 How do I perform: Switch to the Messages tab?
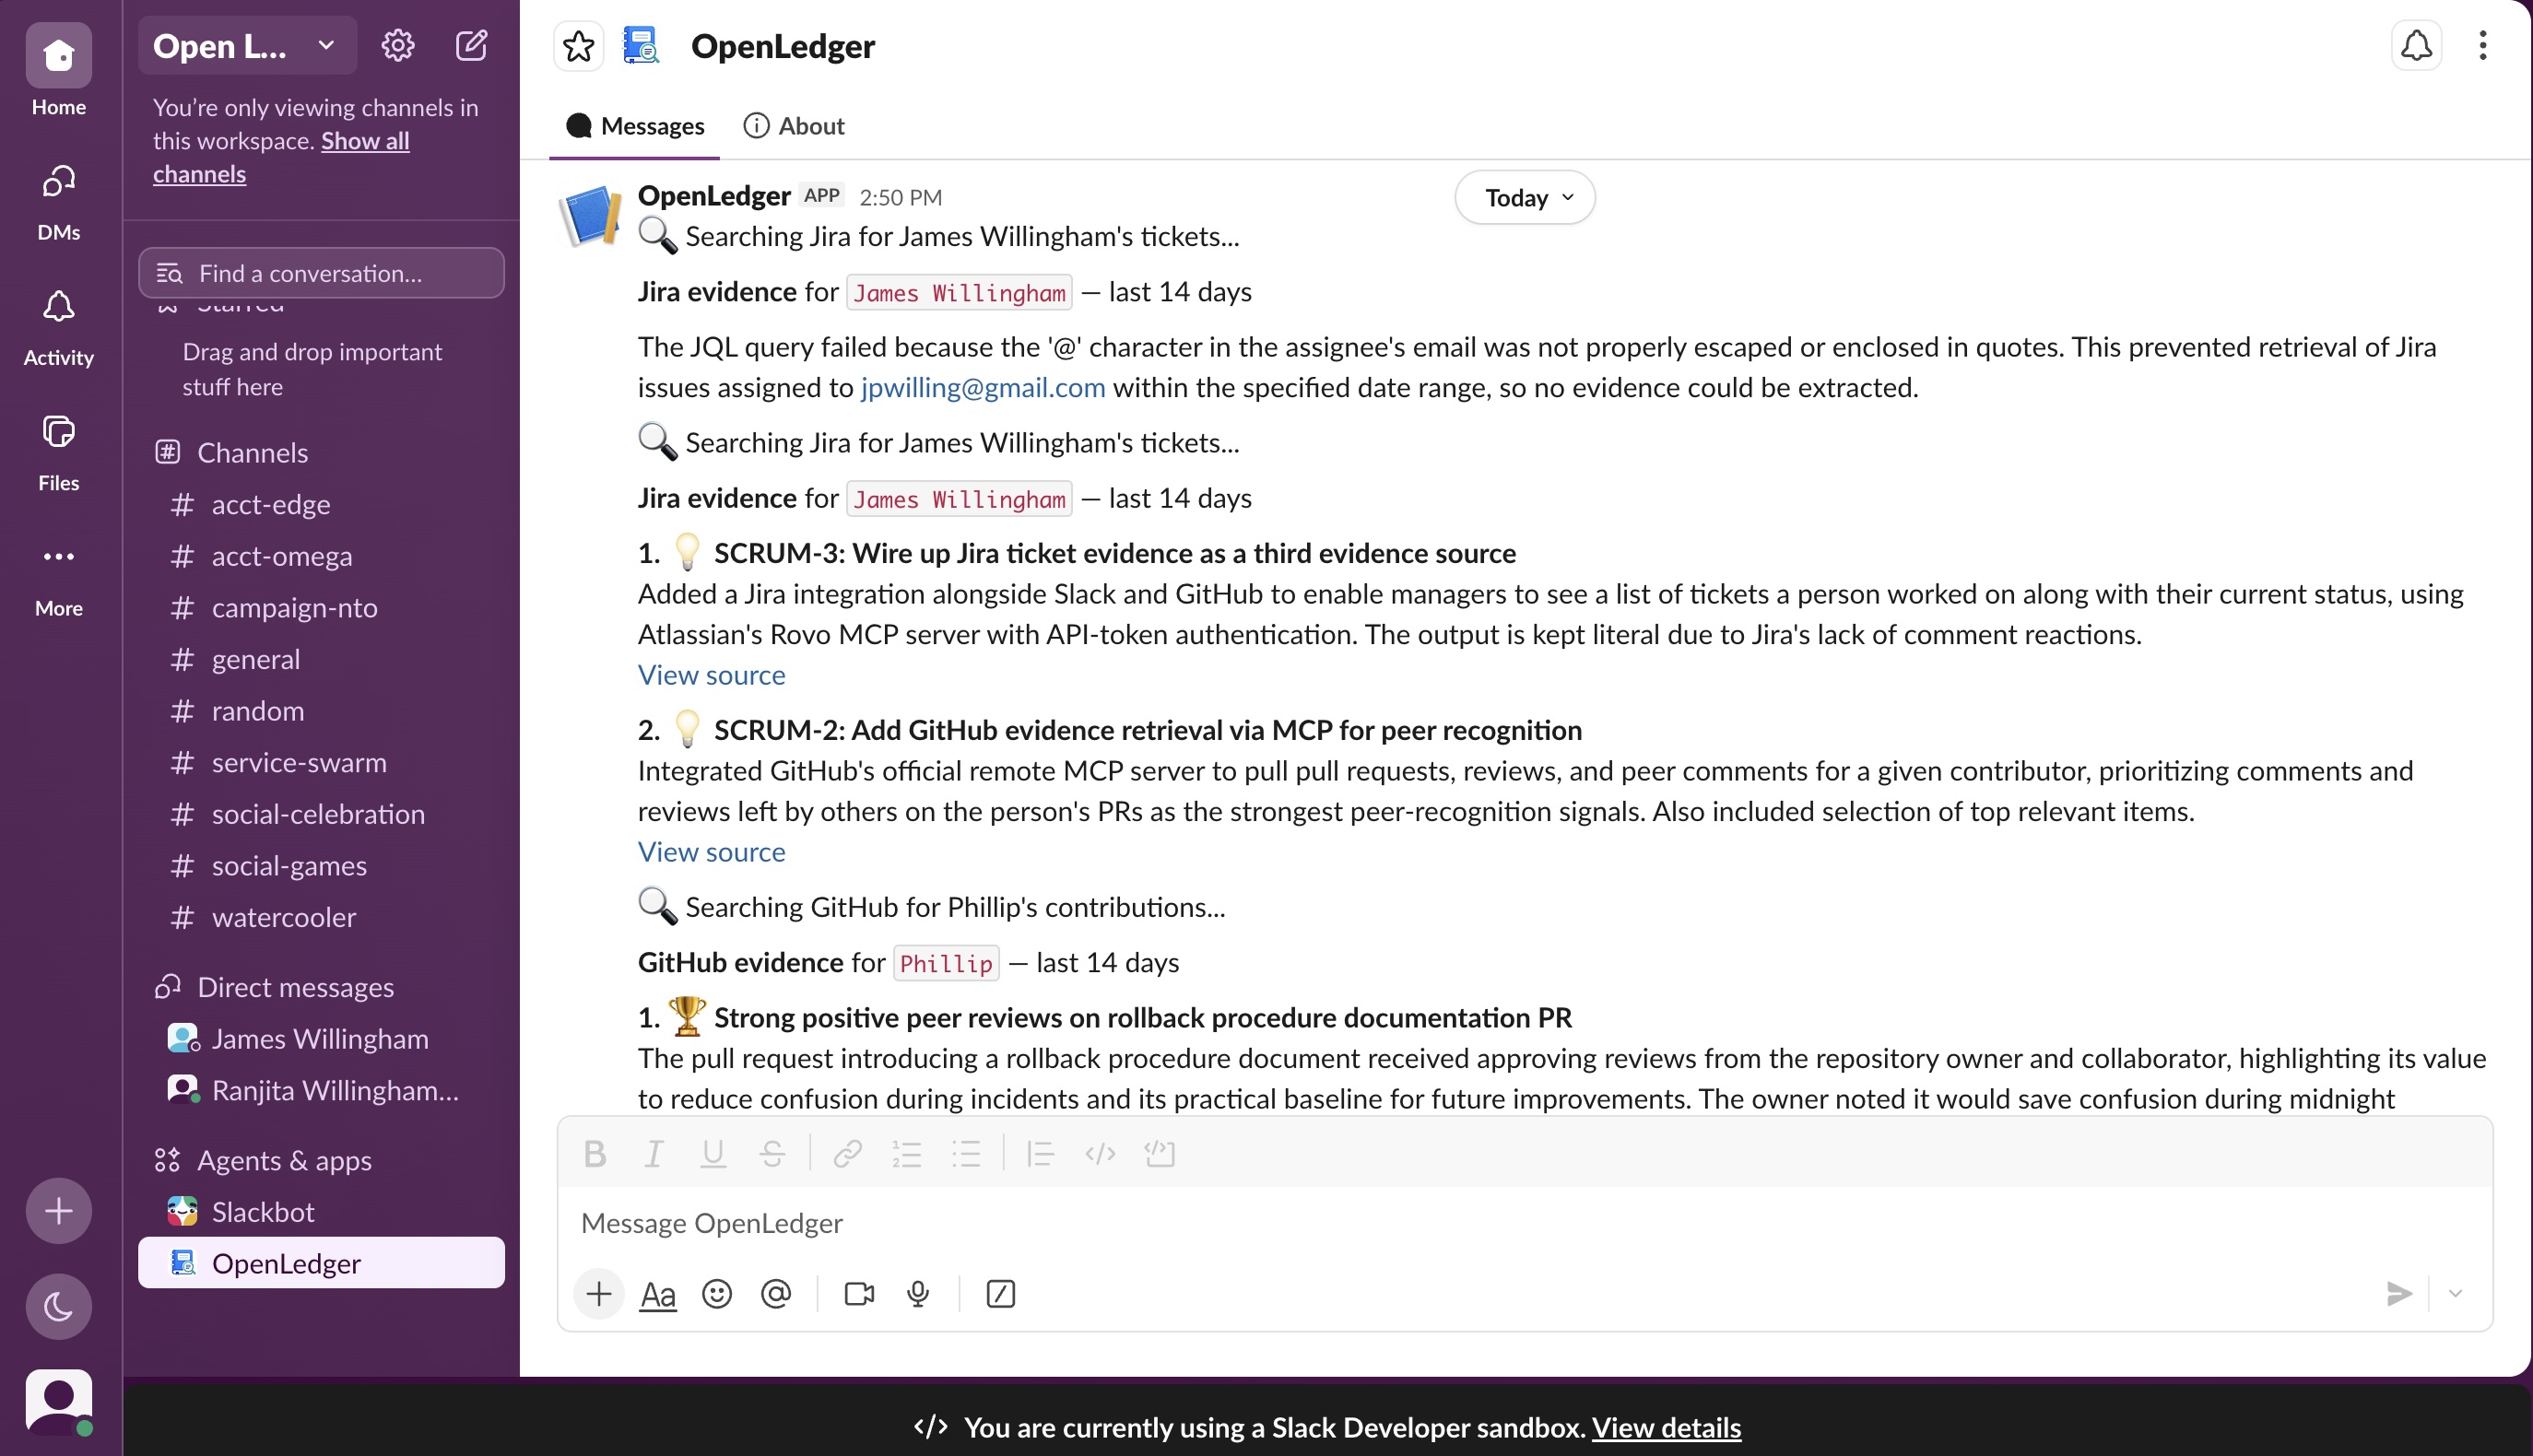pyautogui.click(x=635, y=126)
